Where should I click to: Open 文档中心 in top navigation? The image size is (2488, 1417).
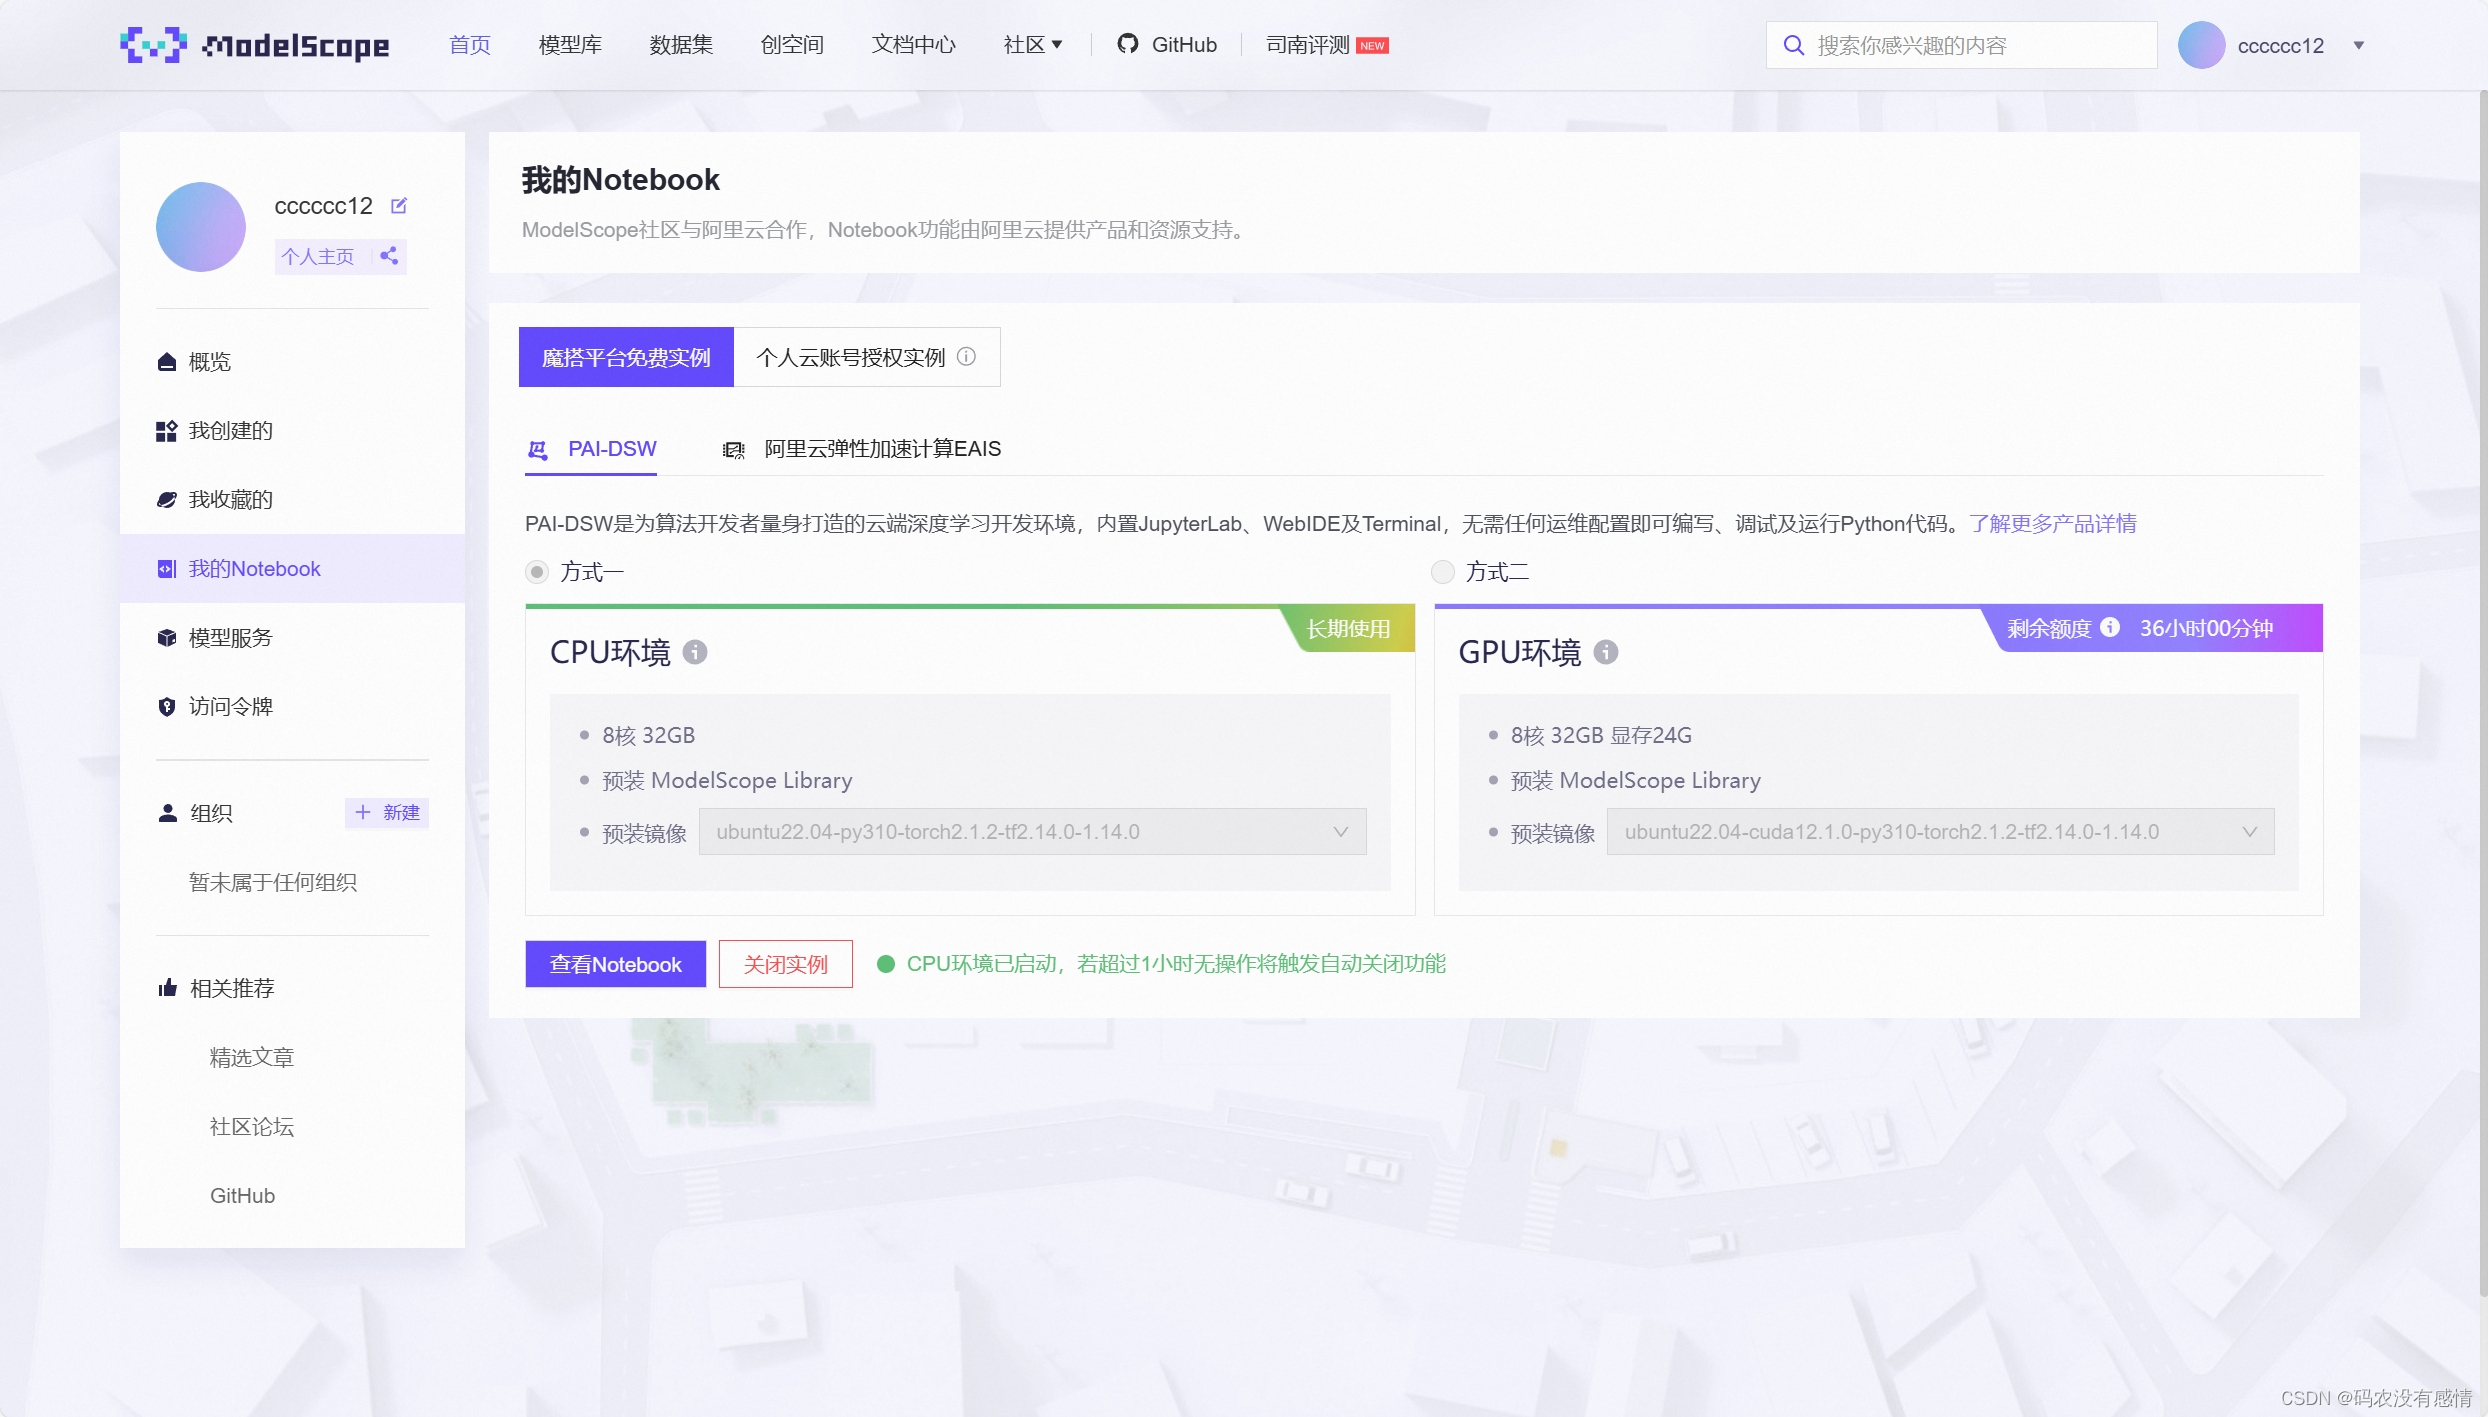coord(914,45)
